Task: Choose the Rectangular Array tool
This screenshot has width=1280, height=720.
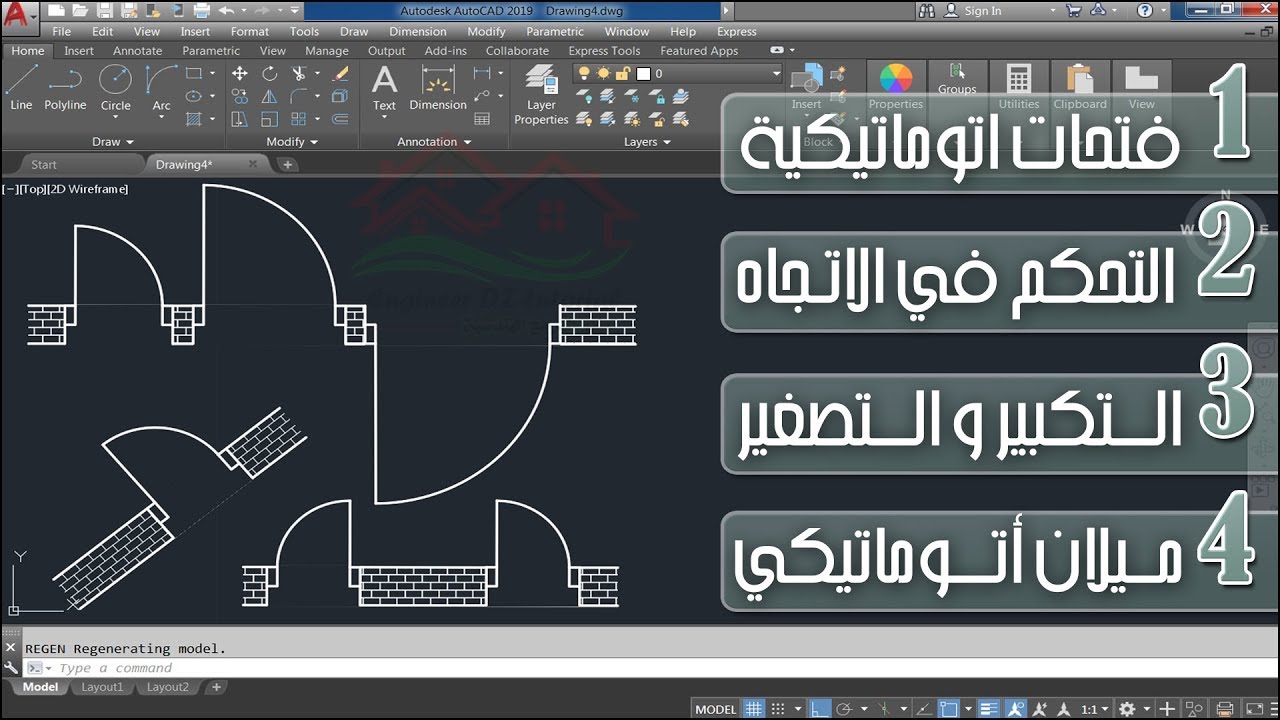Action: click(x=299, y=119)
